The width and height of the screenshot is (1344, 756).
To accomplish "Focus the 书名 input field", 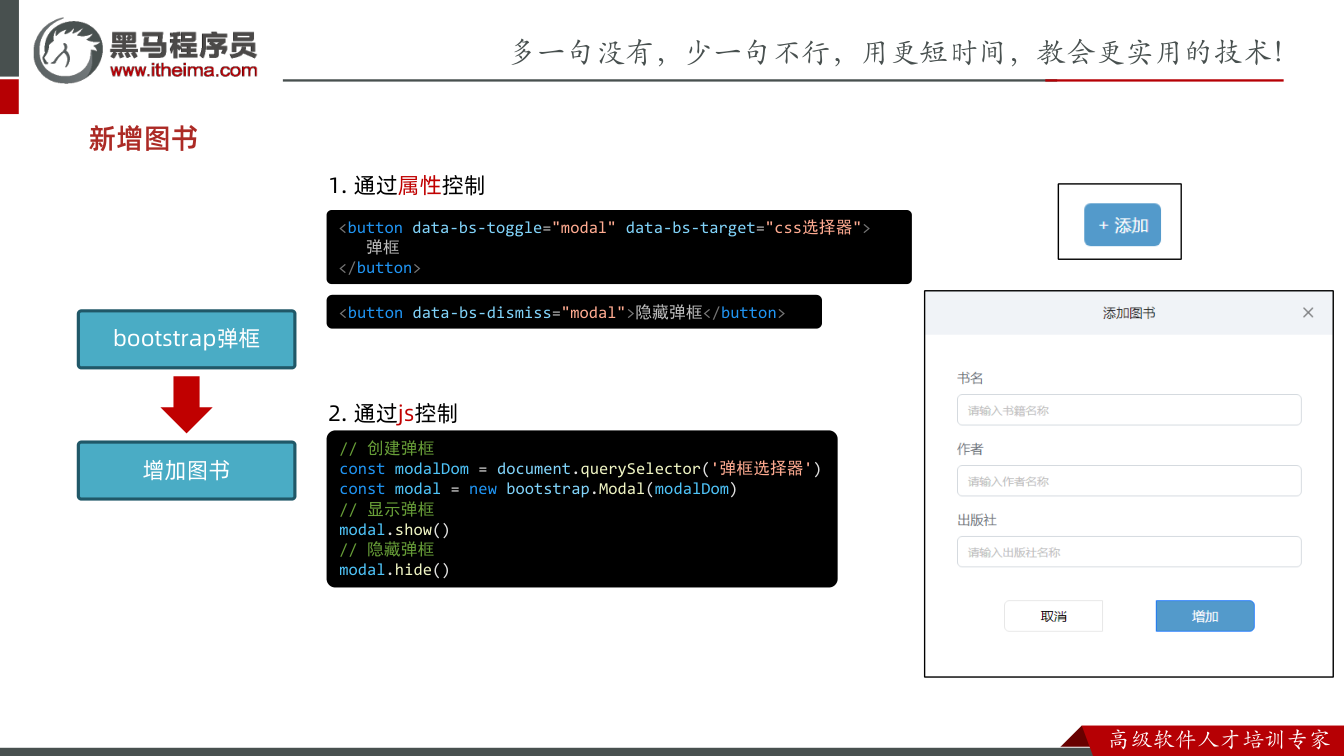I will pos(1129,410).
